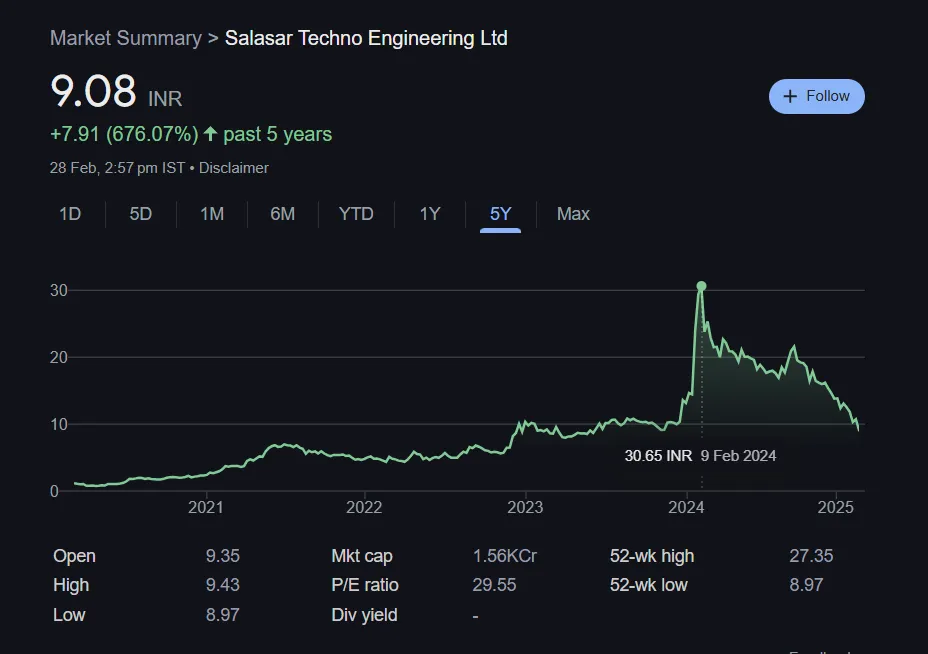Viewport: 928px width, 654px height.
Task: Click the plus icon in Follow button
Action: pyautogui.click(x=790, y=96)
